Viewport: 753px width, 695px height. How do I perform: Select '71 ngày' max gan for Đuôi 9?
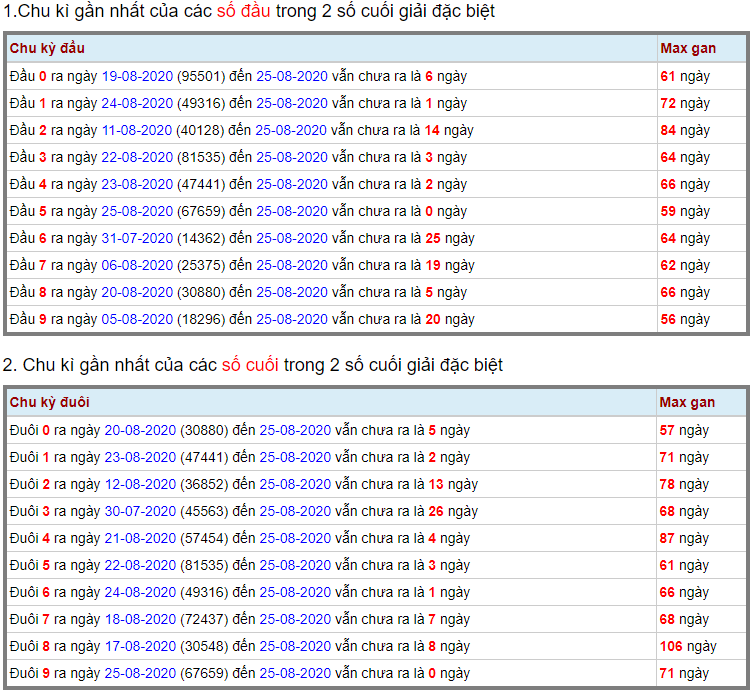(684, 673)
